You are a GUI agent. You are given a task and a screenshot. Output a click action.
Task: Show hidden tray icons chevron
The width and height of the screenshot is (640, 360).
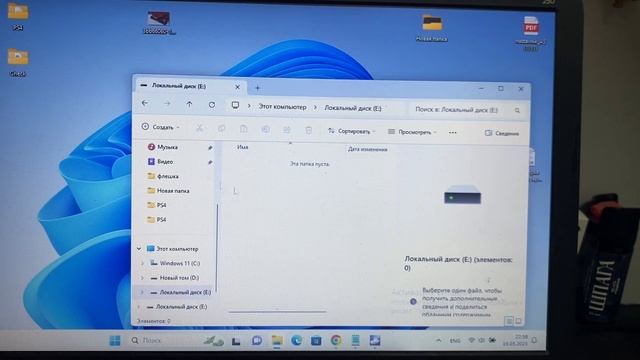pos(438,340)
